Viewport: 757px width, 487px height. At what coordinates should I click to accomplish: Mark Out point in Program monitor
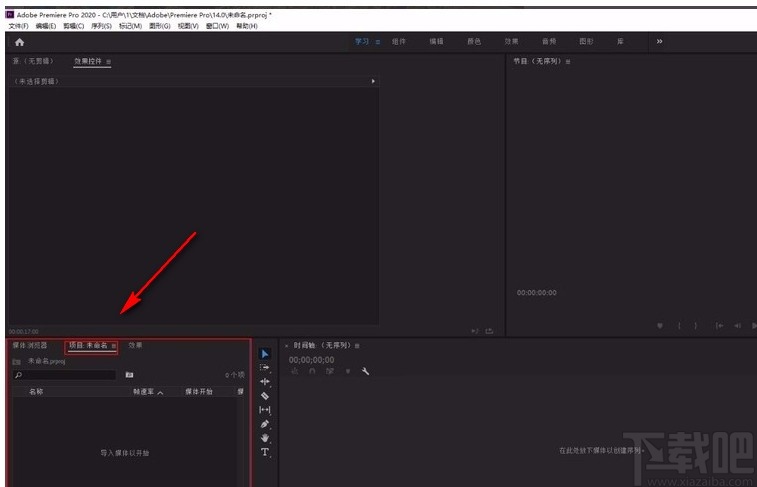[696, 326]
